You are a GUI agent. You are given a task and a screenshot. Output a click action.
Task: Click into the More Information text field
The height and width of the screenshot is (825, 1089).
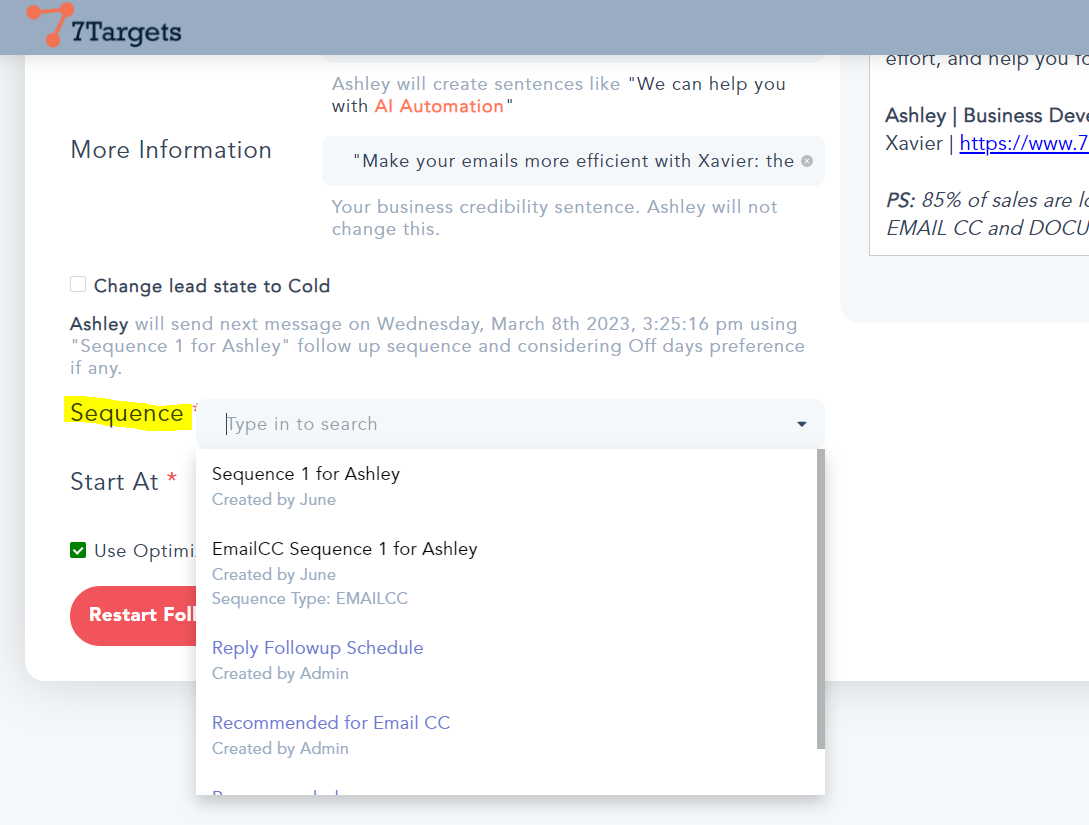pos(570,161)
